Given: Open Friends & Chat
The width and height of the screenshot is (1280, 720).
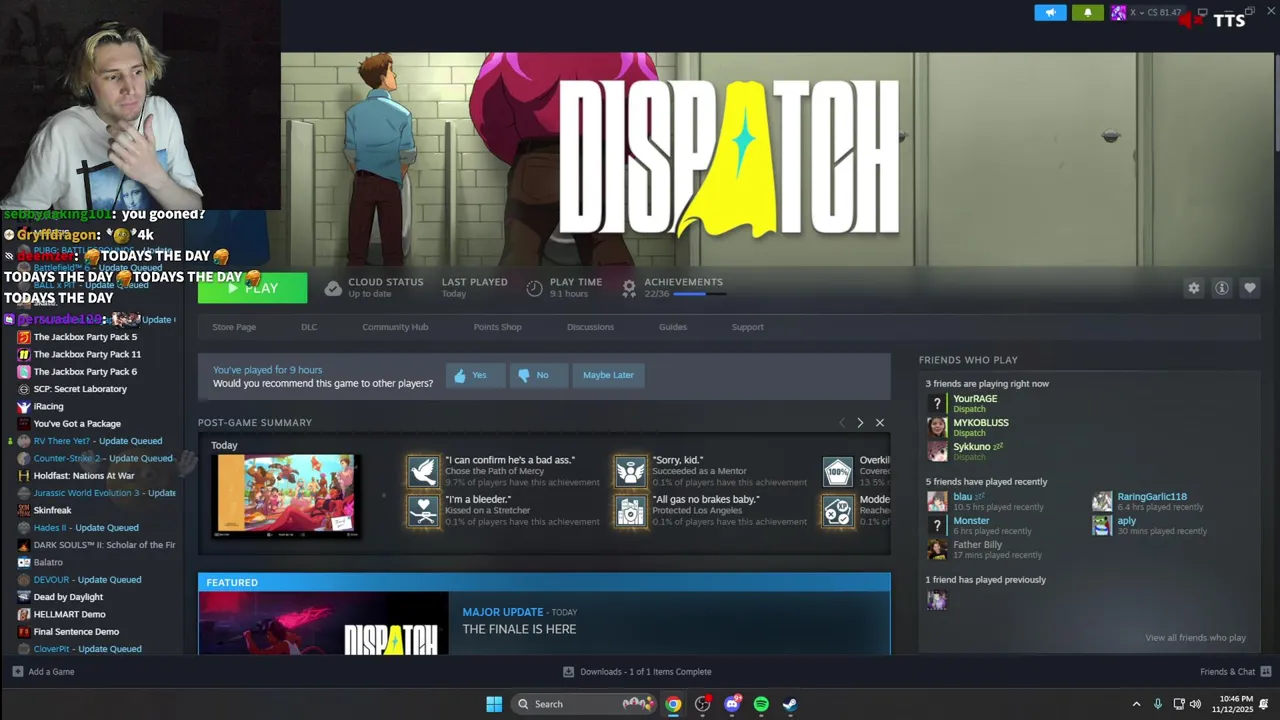Looking at the screenshot, I should pyautogui.click(x=1235, y=672).
